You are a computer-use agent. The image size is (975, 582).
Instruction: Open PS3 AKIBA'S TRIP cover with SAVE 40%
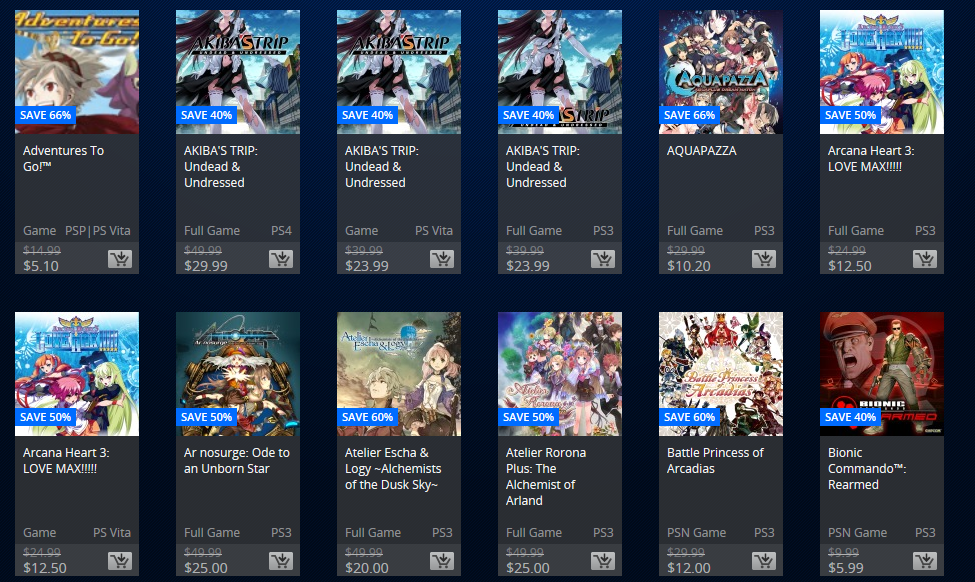point(560,72)
